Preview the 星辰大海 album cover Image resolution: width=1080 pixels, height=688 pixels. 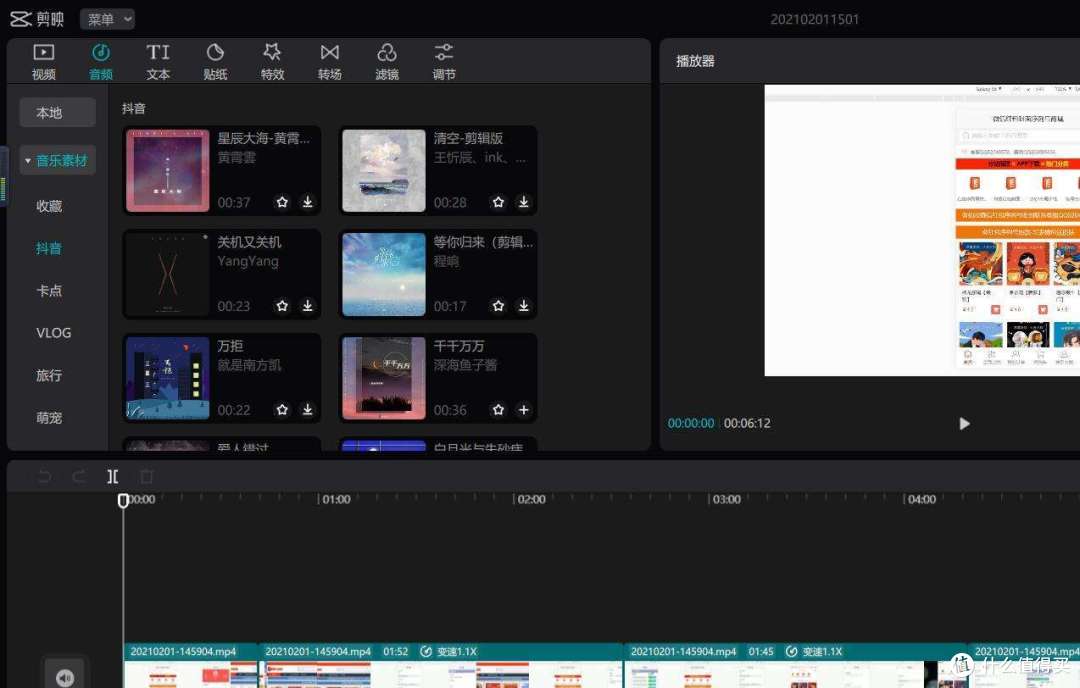167,170
